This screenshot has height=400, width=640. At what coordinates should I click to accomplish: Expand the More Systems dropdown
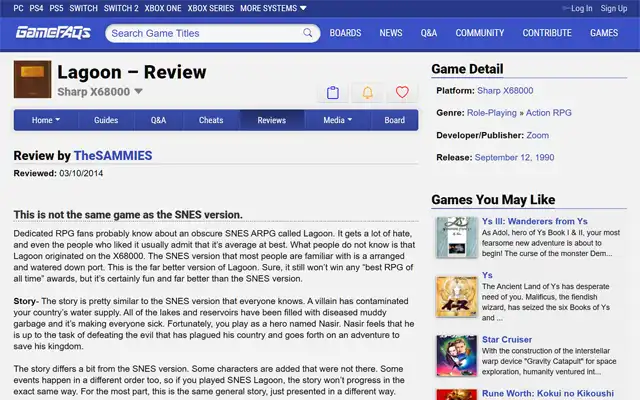(273, 8)
